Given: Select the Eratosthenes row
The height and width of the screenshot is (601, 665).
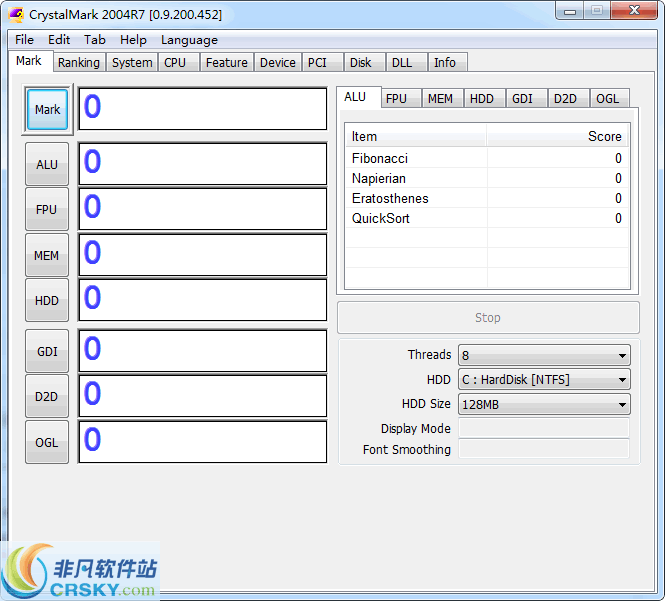Looking at the screenshot, I should [x=487, y=198].
